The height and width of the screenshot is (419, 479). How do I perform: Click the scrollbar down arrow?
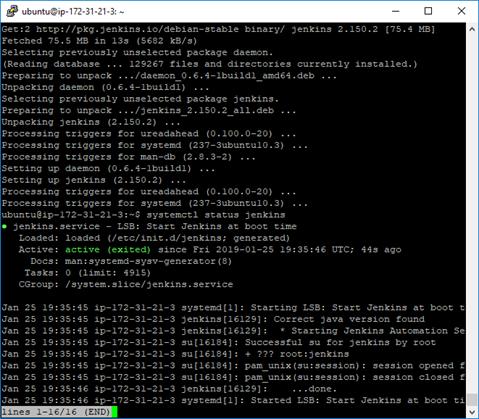point(472,412)
